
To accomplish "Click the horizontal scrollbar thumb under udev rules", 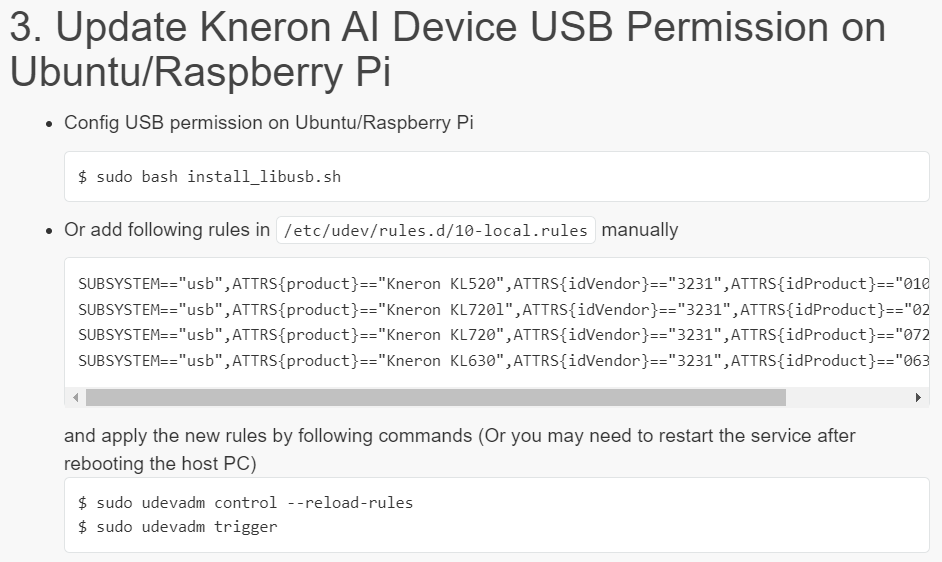I will click(x=436, y=397).
